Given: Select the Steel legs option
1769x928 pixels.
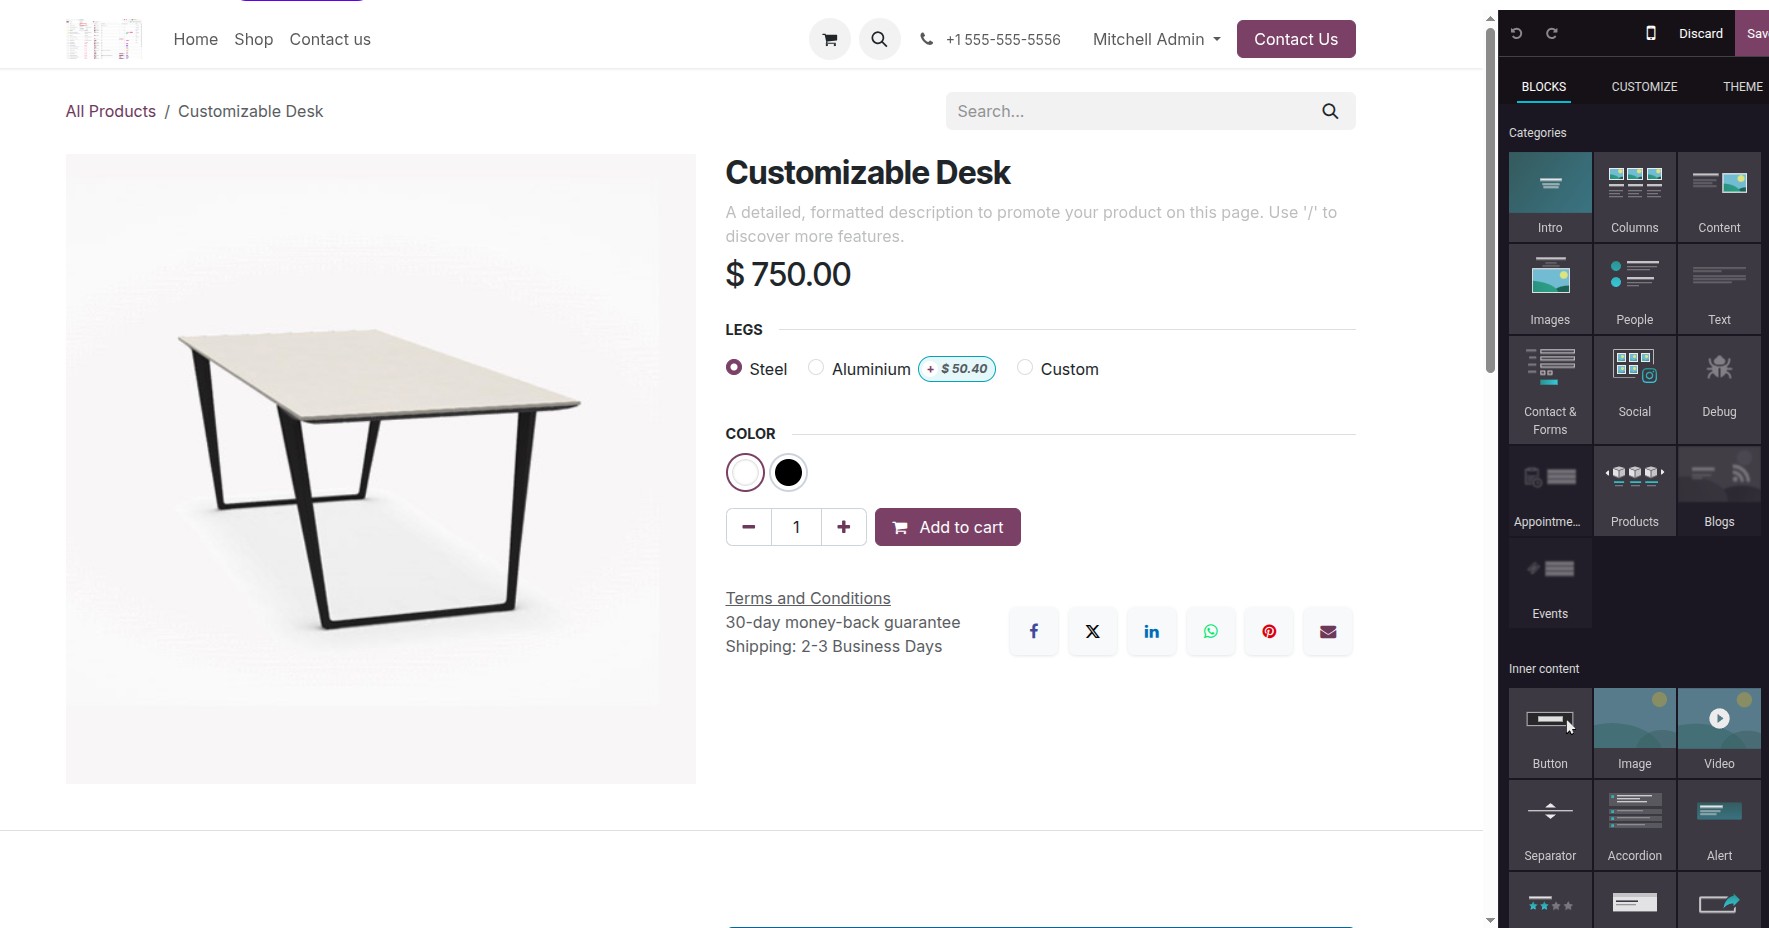Looking at the screenshot, I should (x=734, y=368).
